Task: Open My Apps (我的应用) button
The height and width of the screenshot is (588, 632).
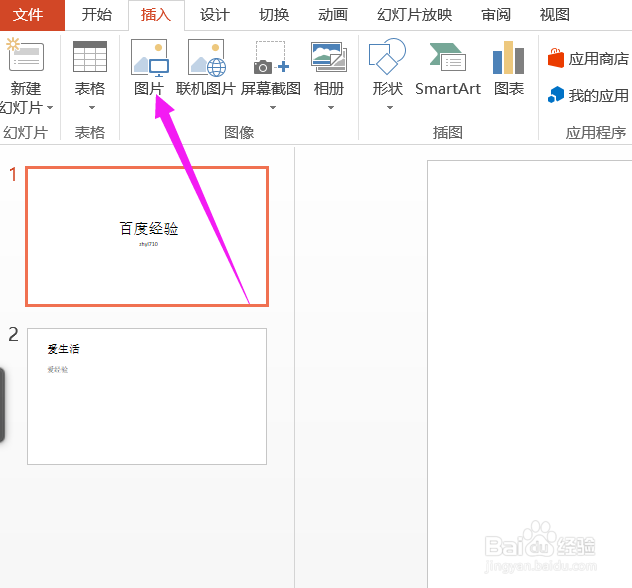Action: (588, 96)
